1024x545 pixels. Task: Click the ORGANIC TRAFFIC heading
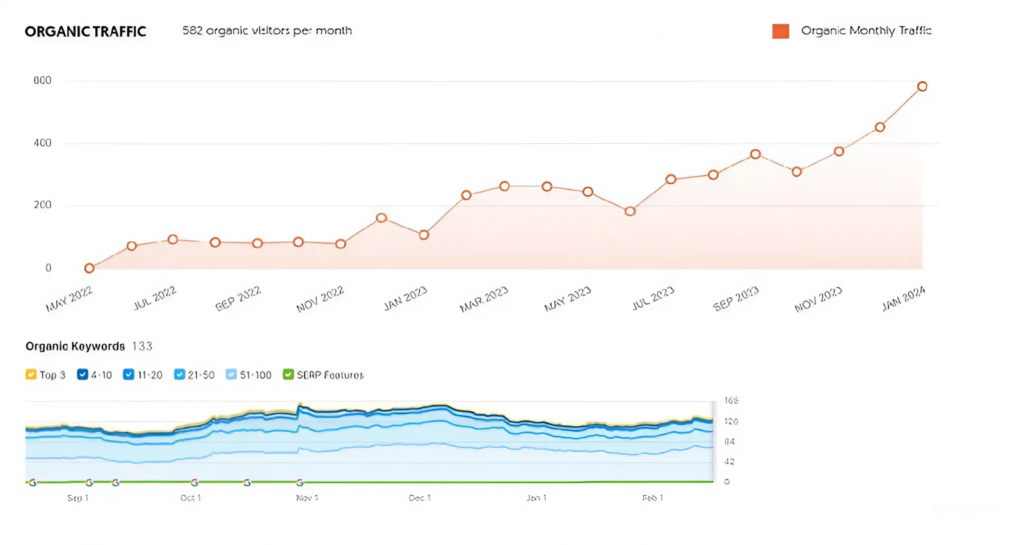[x=85, y=31]
